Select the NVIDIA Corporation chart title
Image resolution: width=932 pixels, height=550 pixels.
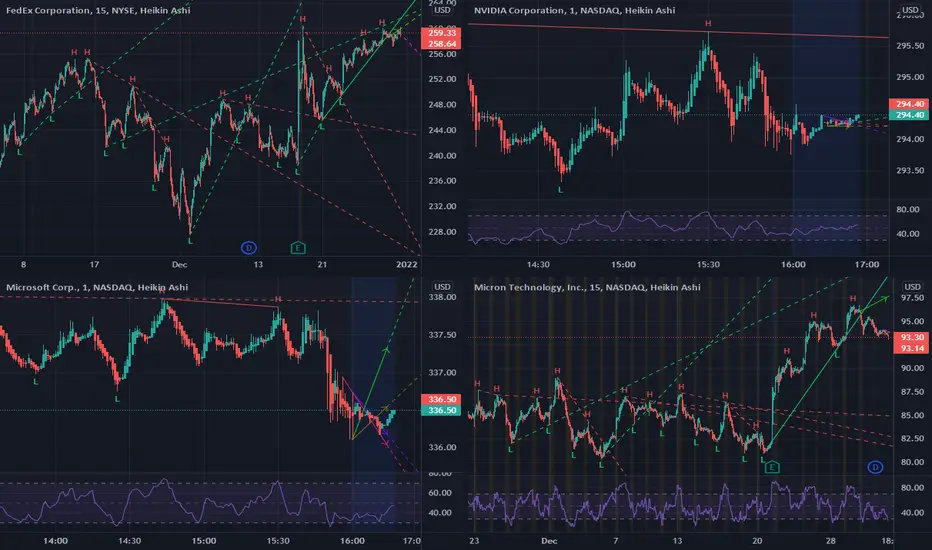pos(574,10)
